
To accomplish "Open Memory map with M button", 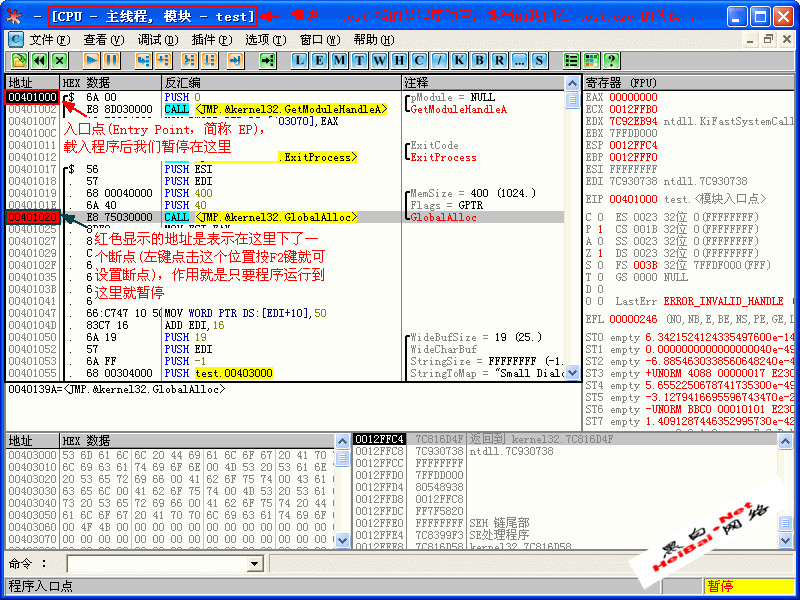I will pos(339,61).
